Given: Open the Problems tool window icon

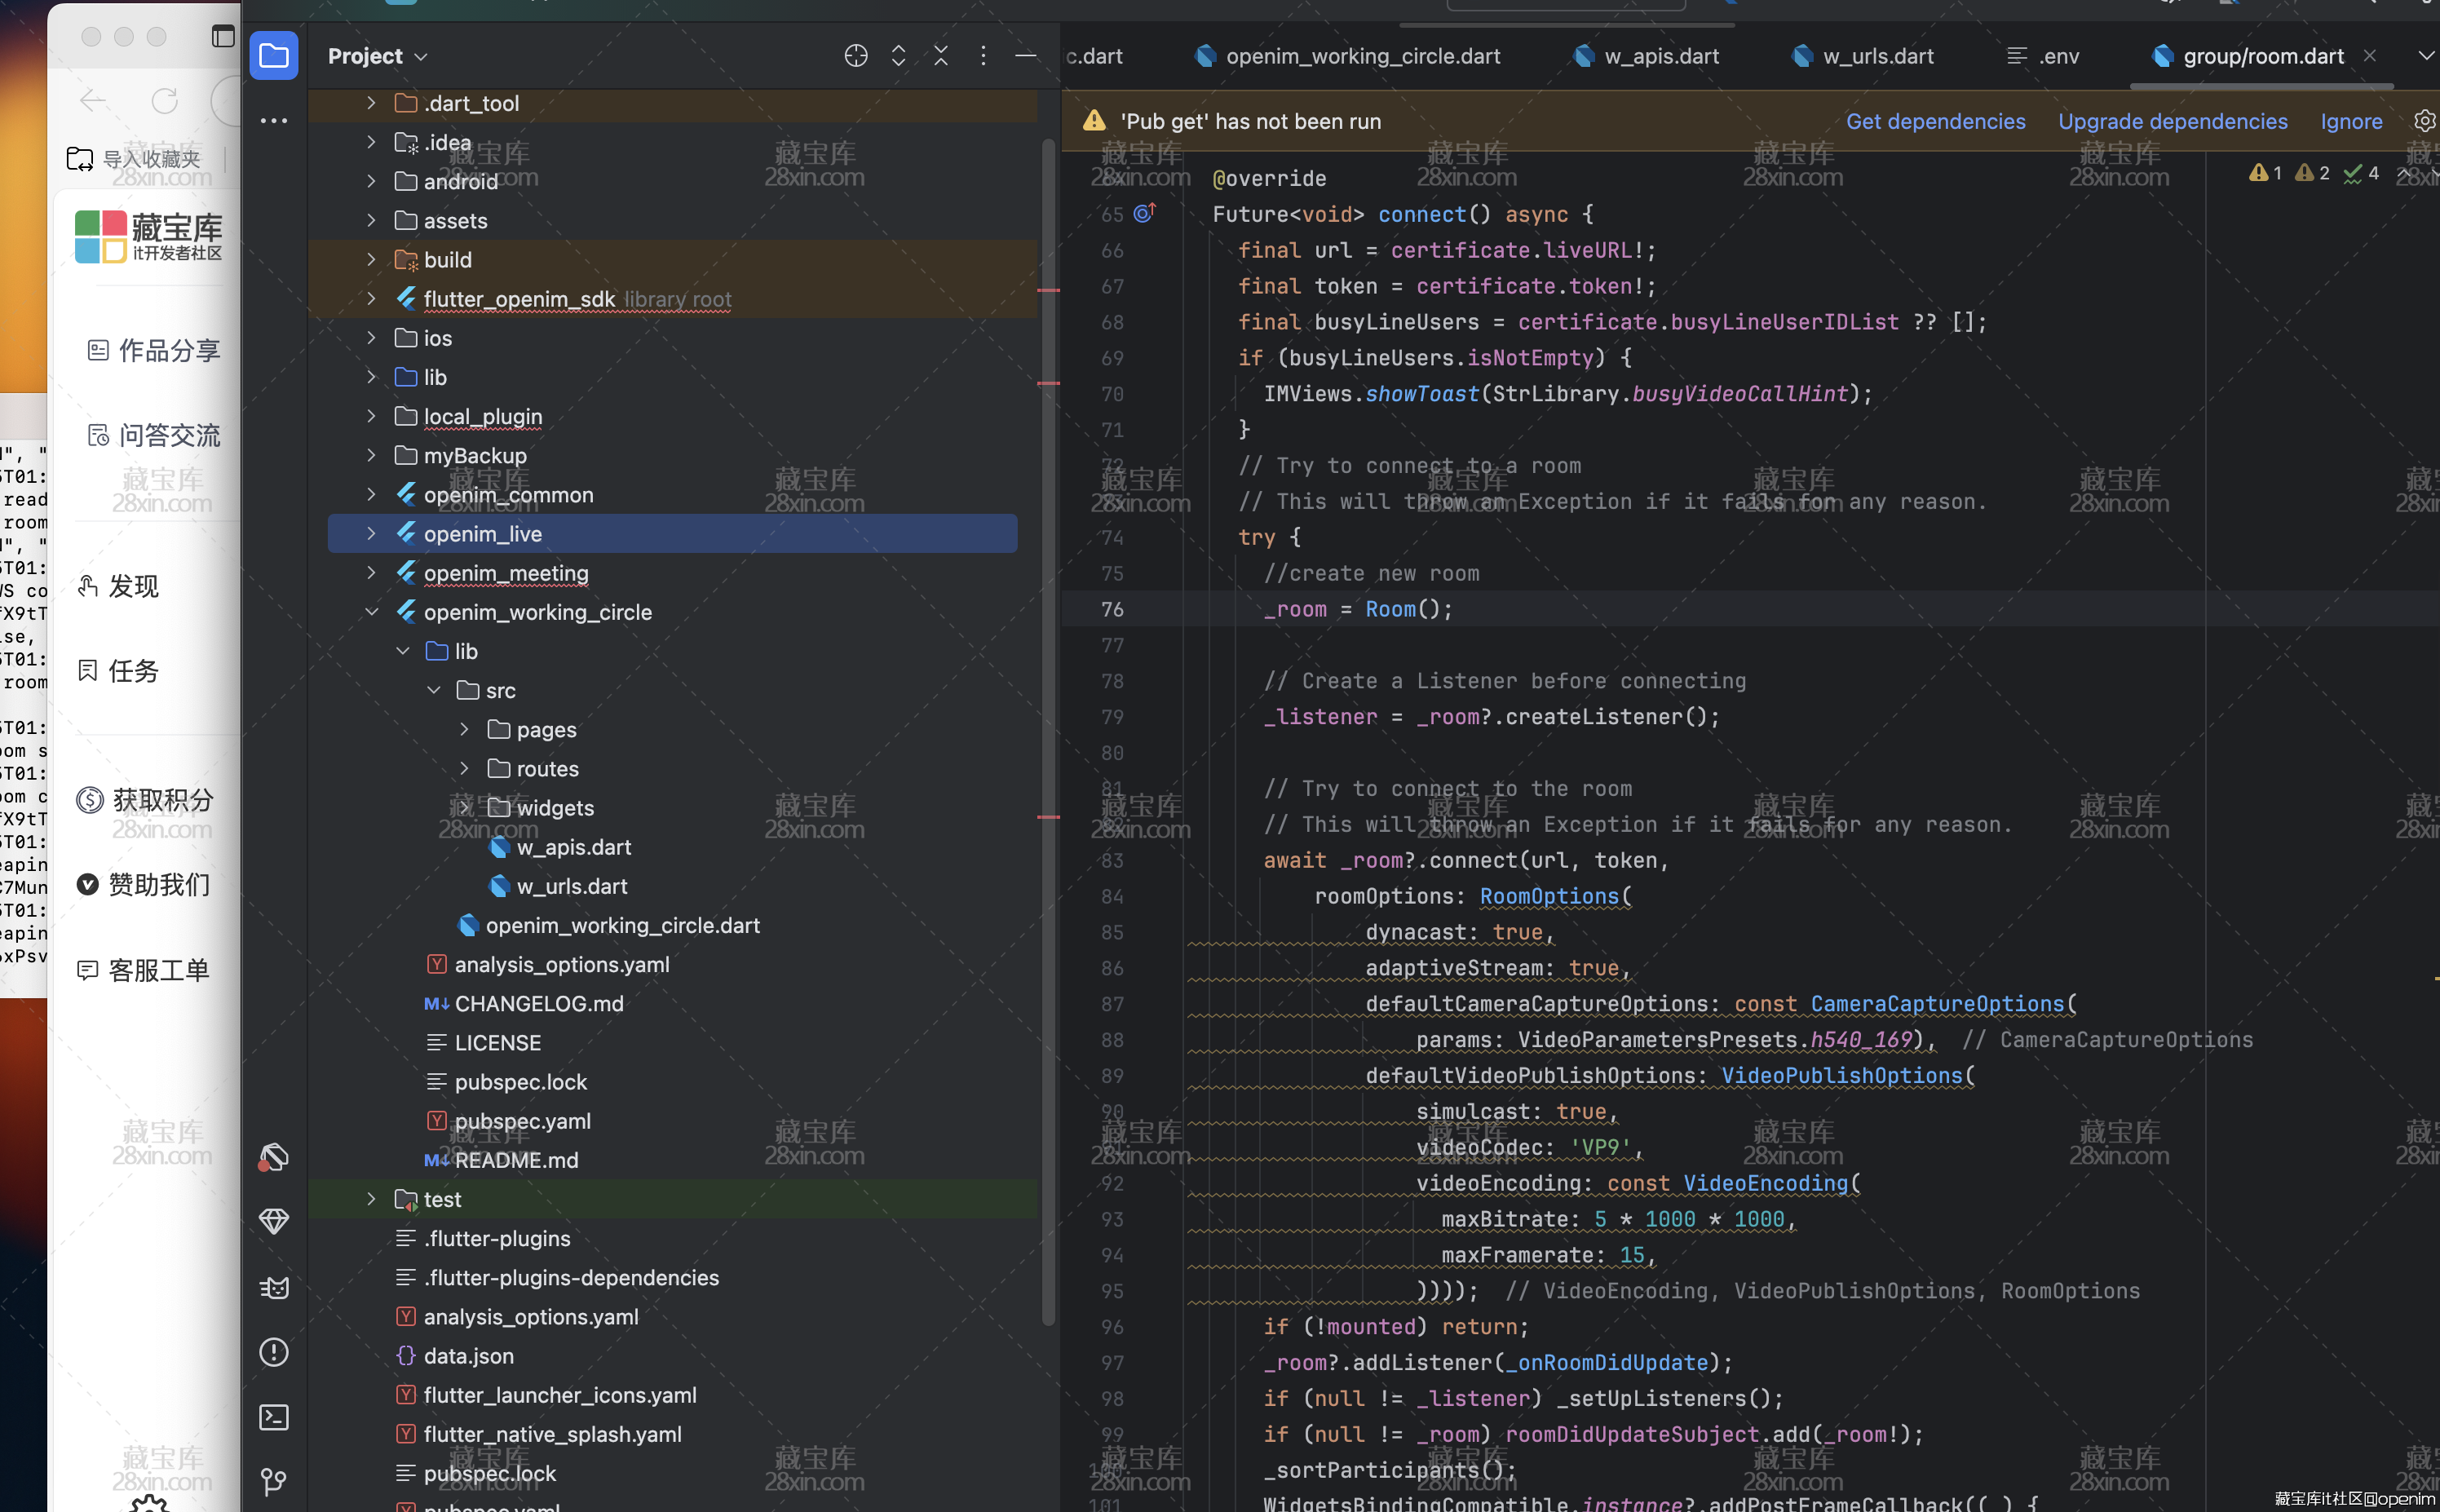Looking at the screenshot, I should click(x=273, y=1352).
